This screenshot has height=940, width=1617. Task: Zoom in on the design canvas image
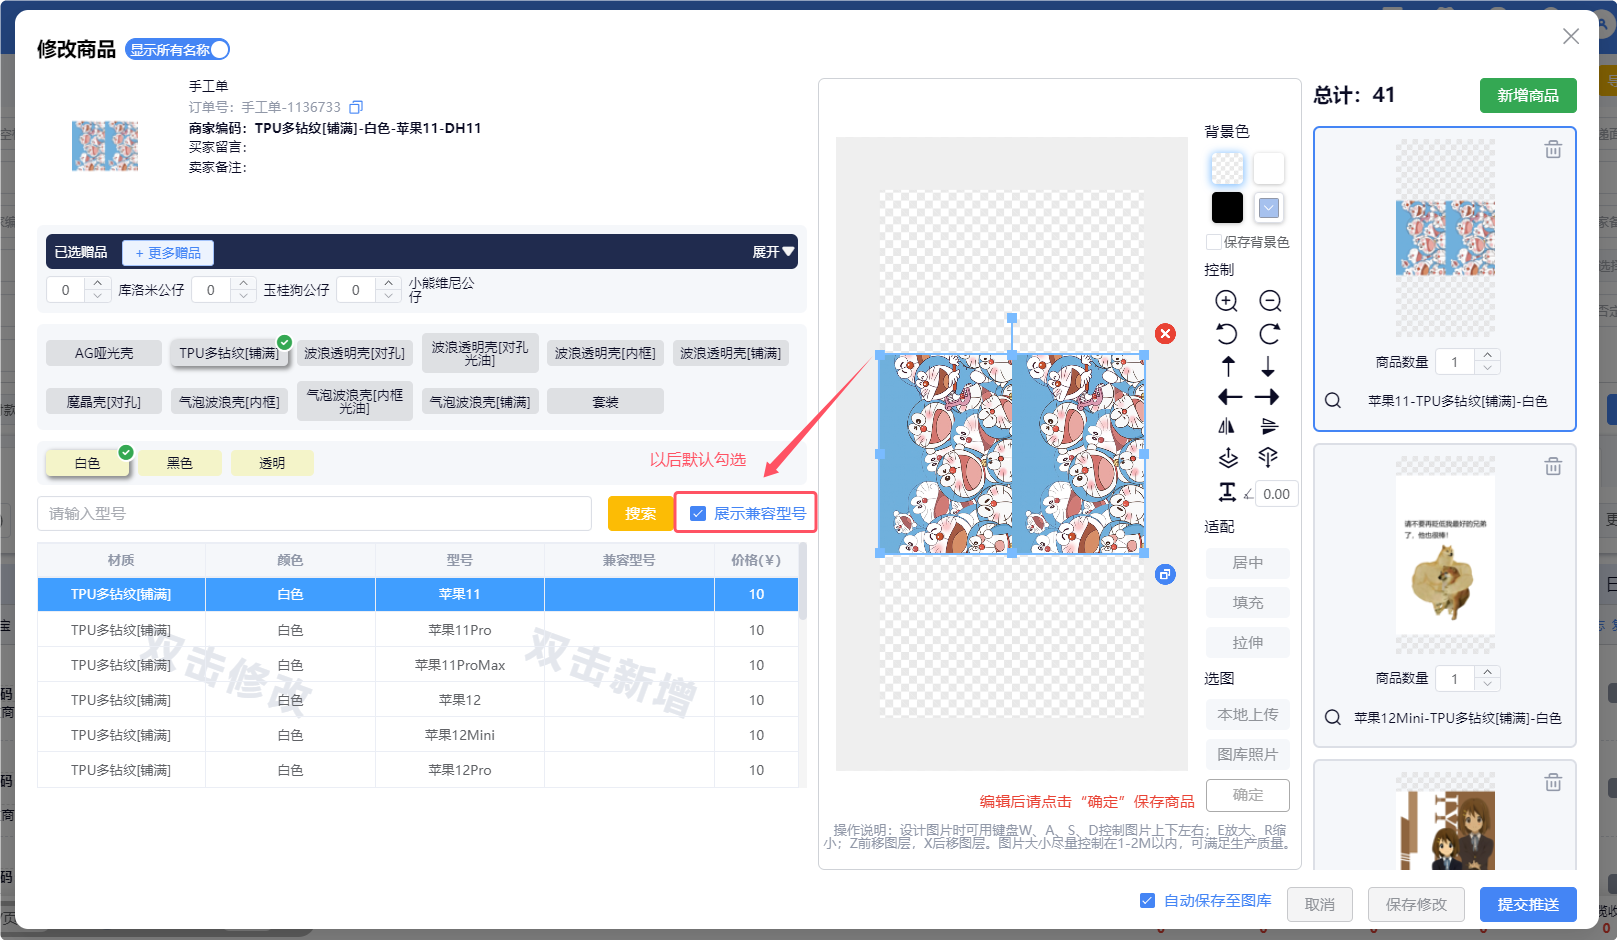point(1227,301)
